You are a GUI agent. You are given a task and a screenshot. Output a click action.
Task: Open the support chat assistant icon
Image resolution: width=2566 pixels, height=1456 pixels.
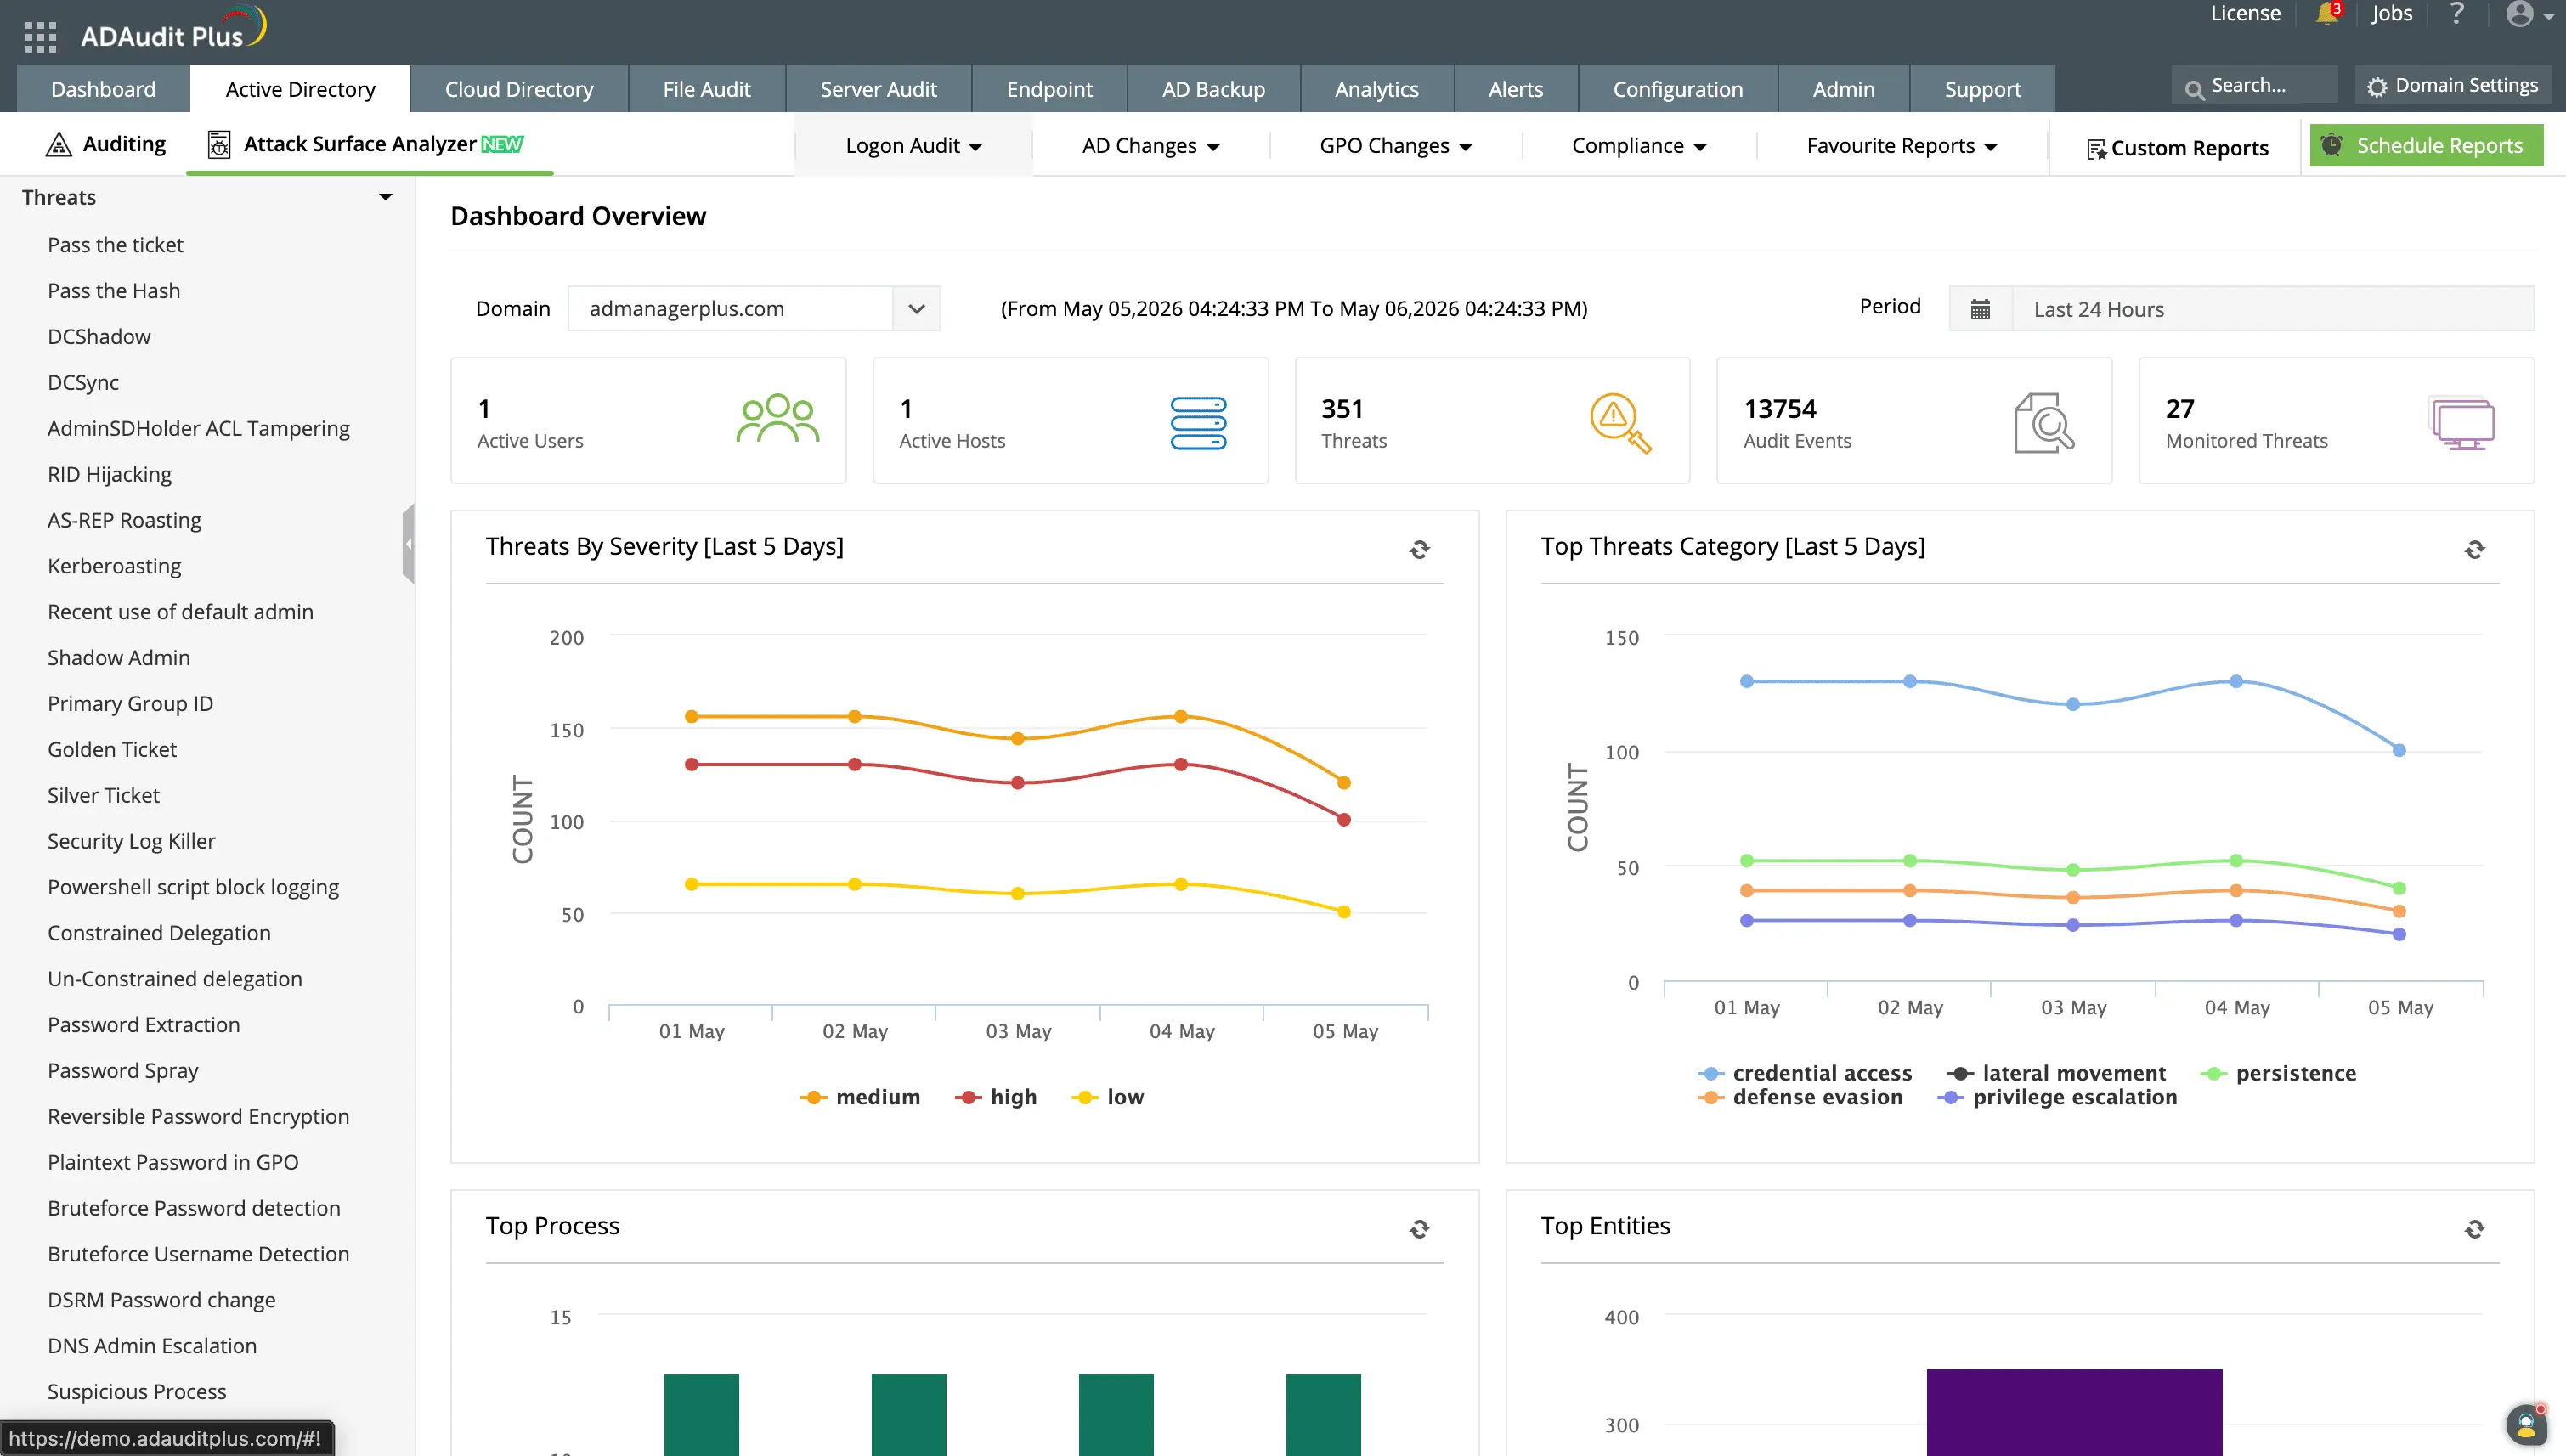(x=2526, y=1424)
